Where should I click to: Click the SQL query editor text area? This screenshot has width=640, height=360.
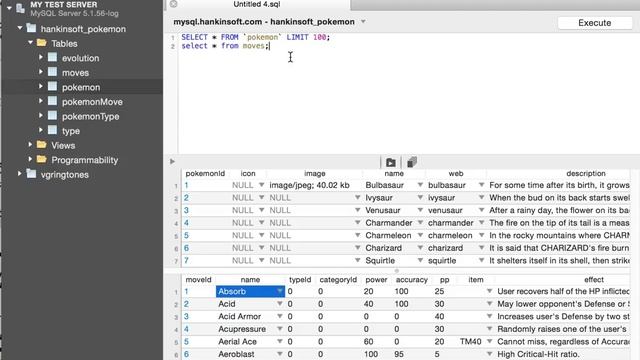pos(408,94)
